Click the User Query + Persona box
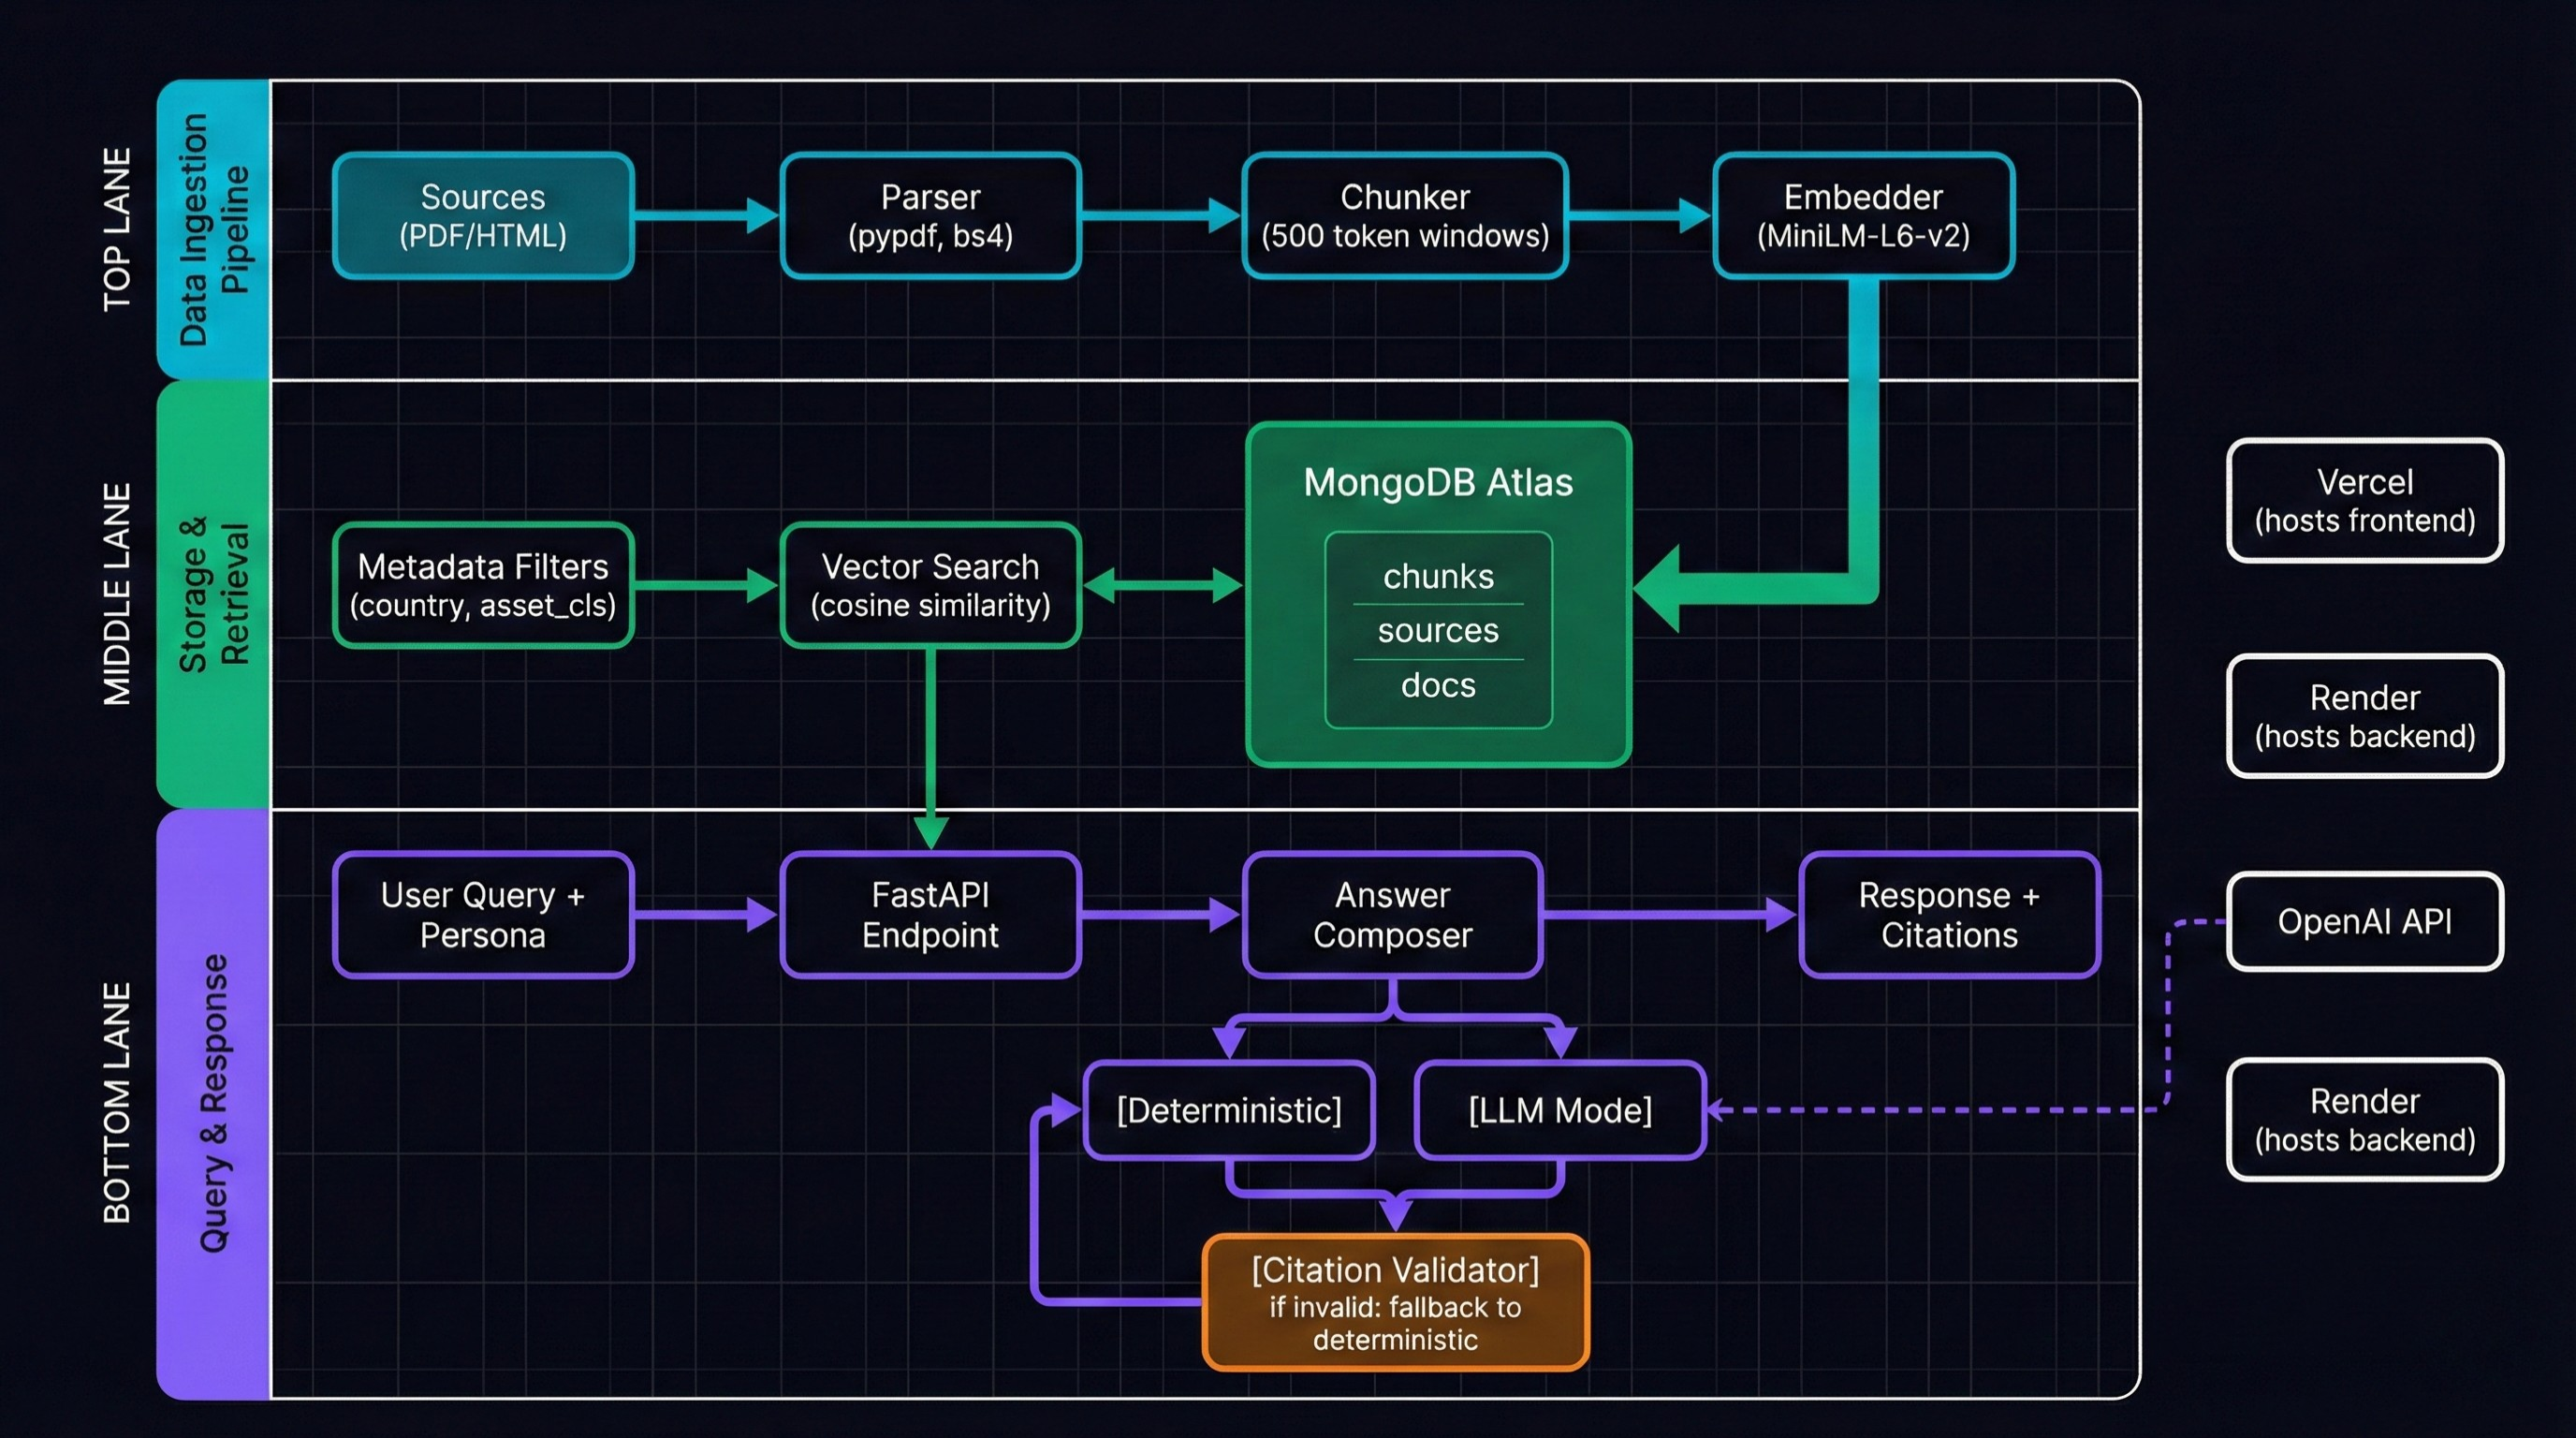Image resolution: width=2576 pixels, height=1438 pixels. click(x=483, y=914)
